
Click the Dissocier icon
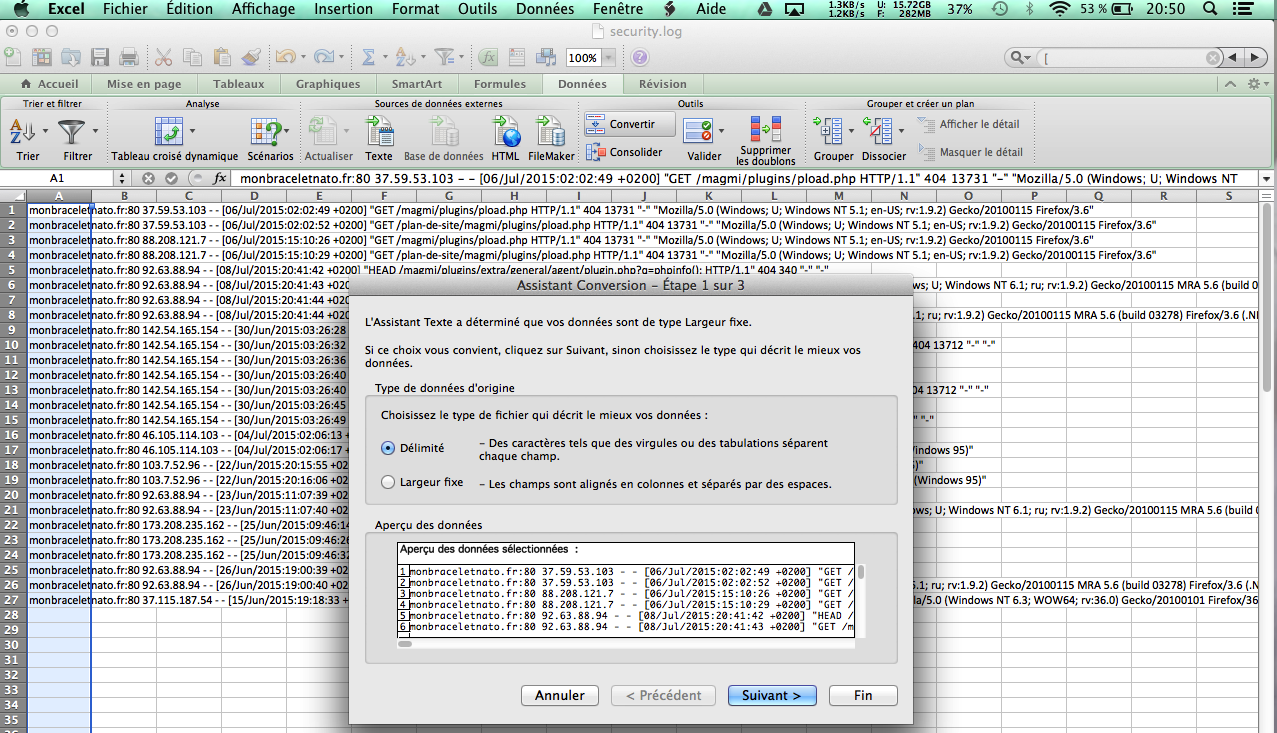tap(877, 131)
